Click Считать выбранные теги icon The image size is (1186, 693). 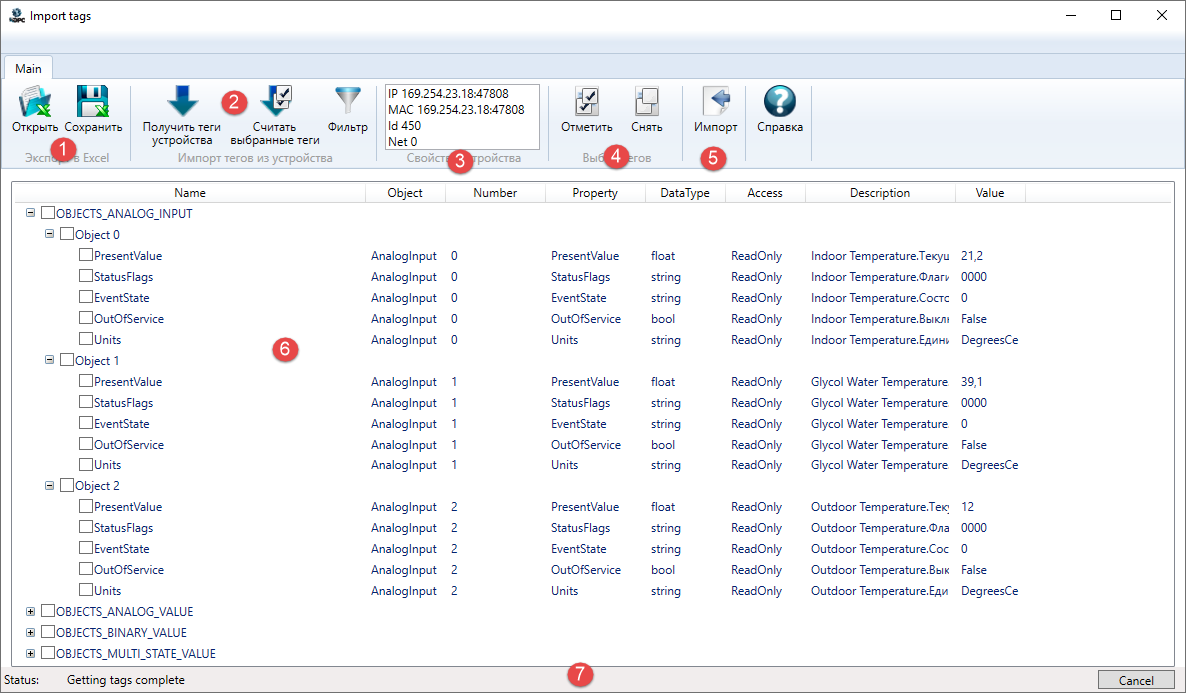tap(276, 101)
